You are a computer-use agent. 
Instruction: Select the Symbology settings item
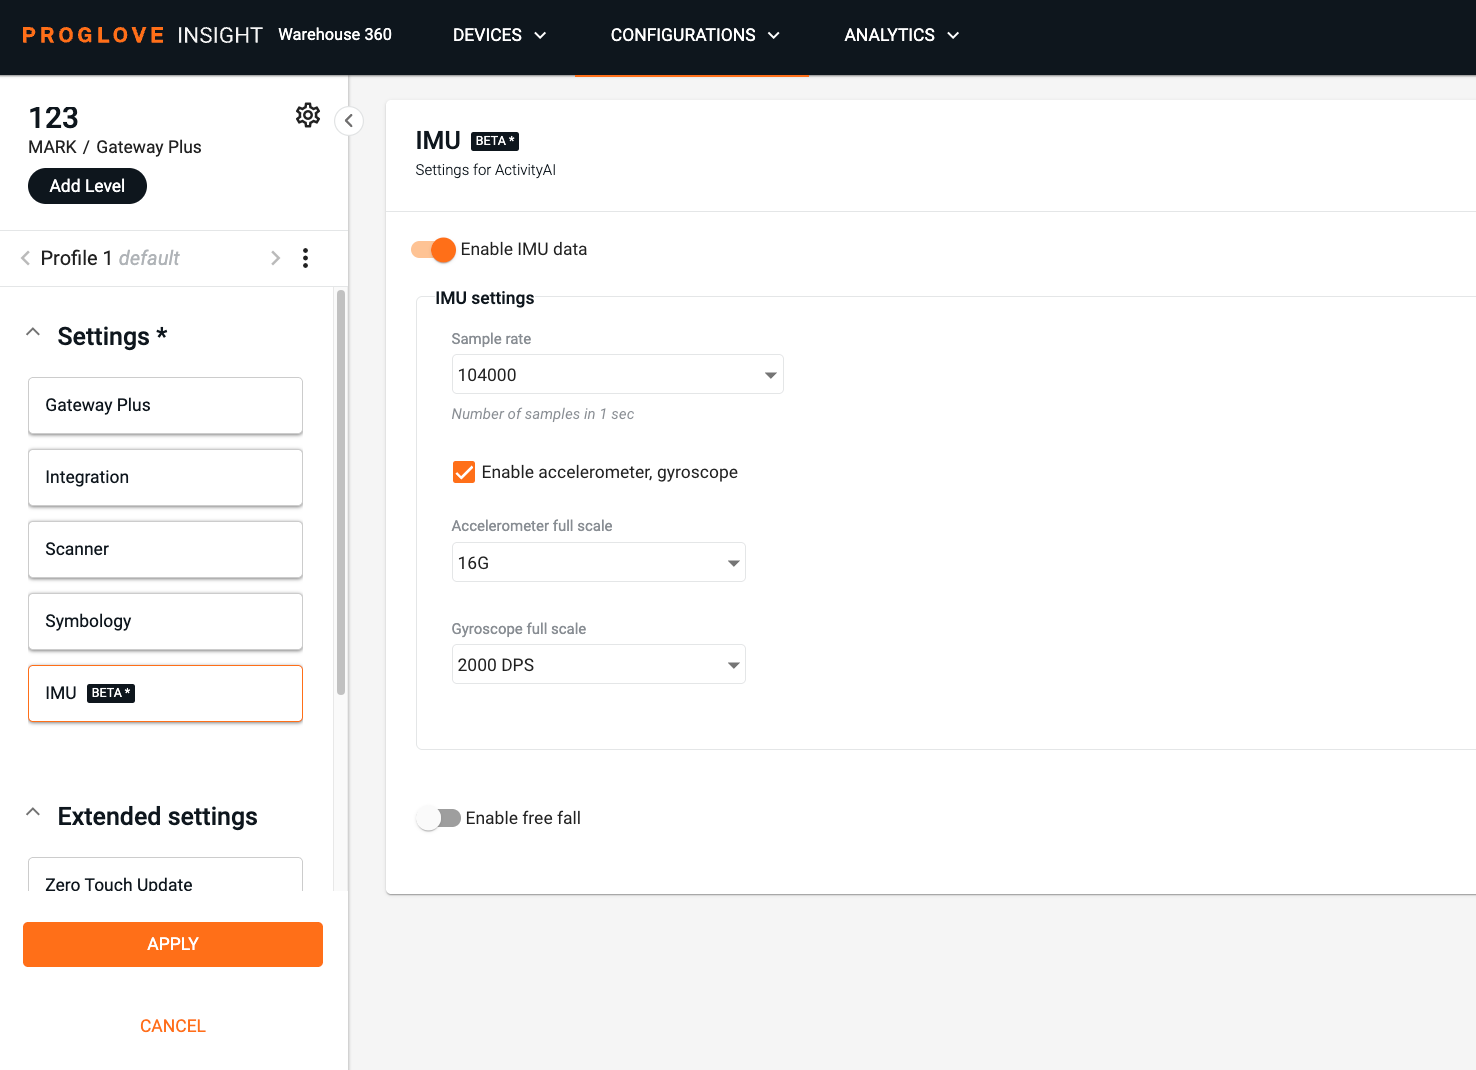click(165, 621)
